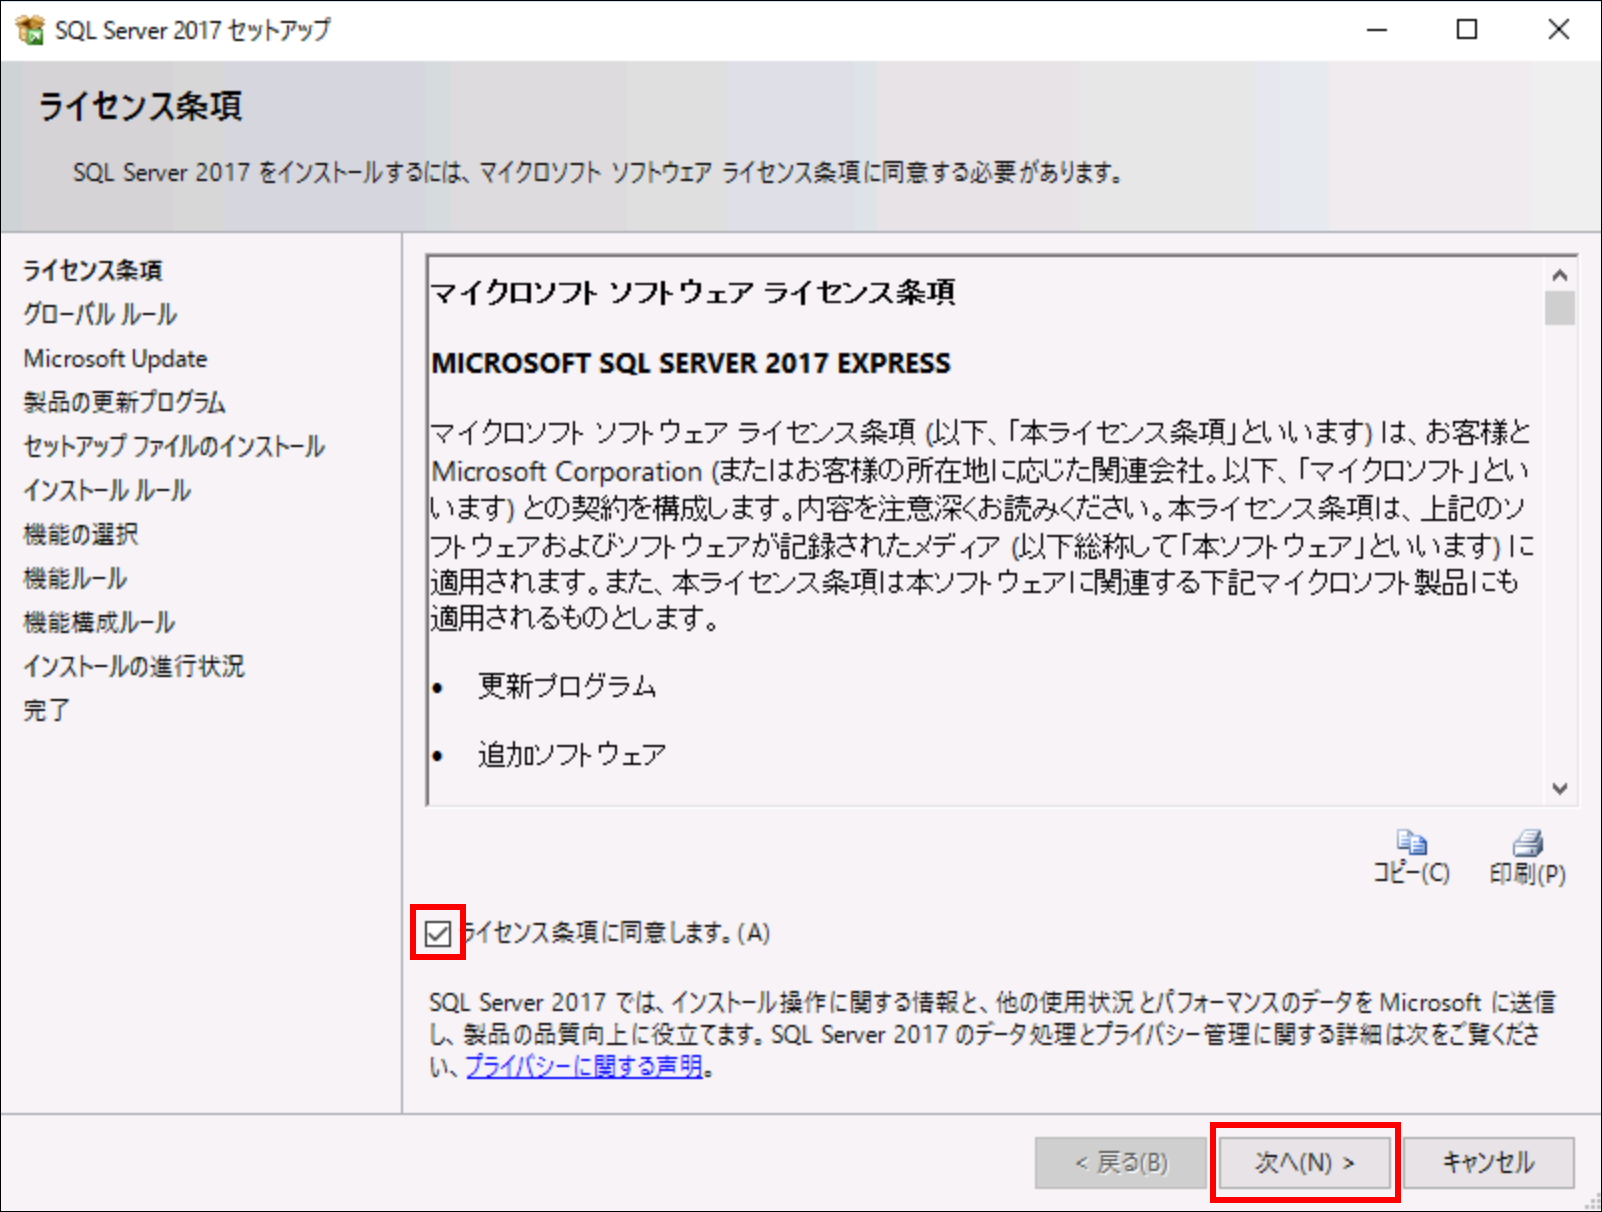Viewport: 1602px width, 1212px height.
Task: Close the SQL Server 2017 setup window
Action: click(1558, 30)
